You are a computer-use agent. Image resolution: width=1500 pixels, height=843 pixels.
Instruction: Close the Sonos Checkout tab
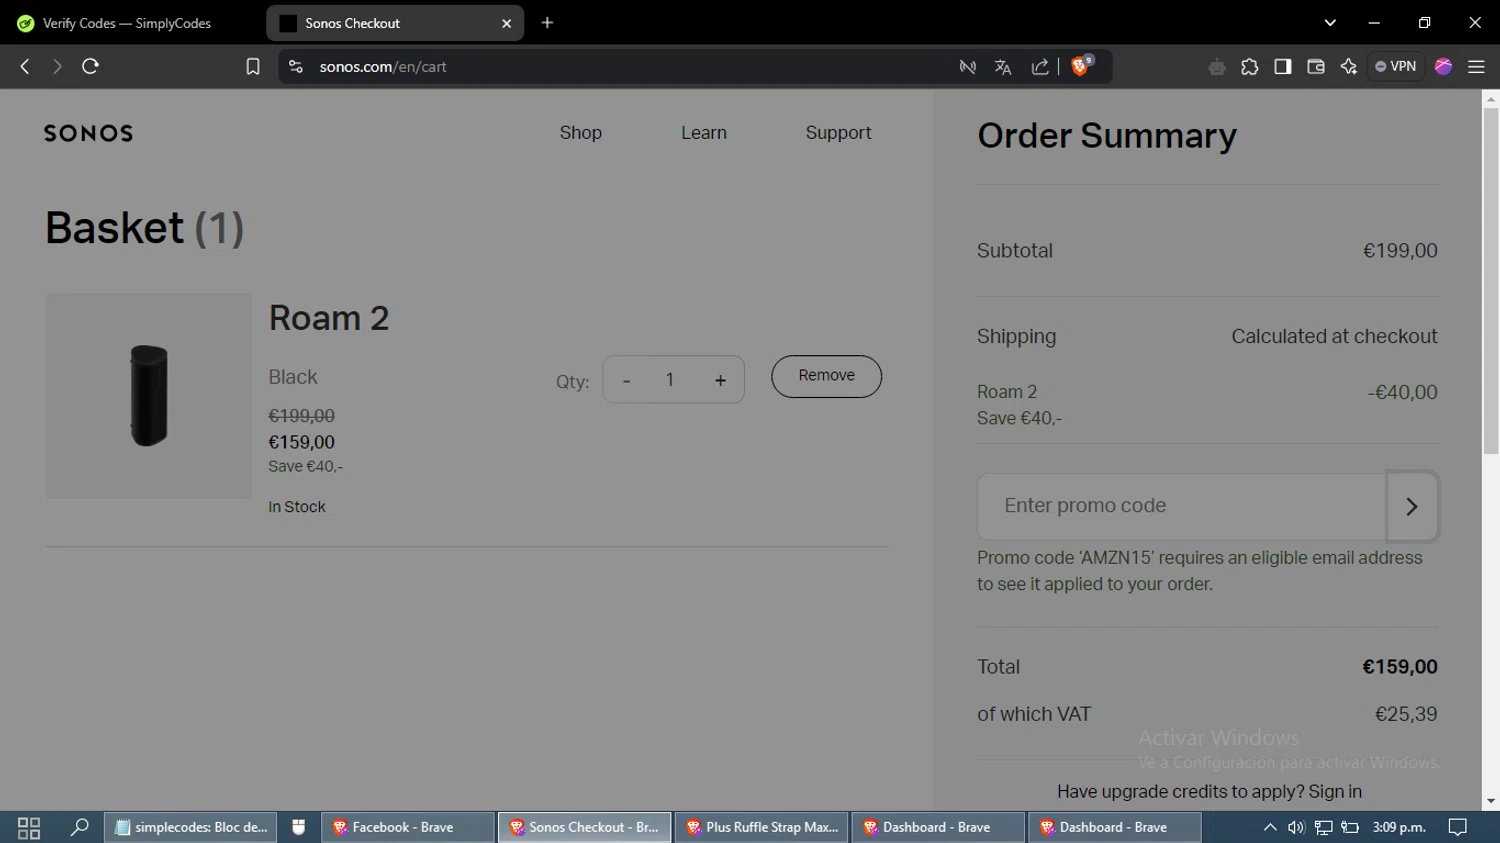(506, 23)
